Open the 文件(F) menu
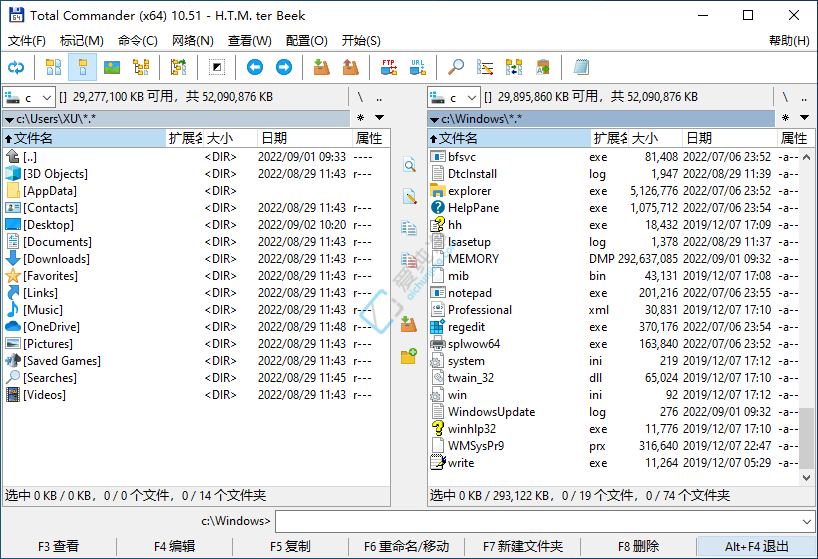The height and width of the screenshot is (559, 818). (27, 41)
